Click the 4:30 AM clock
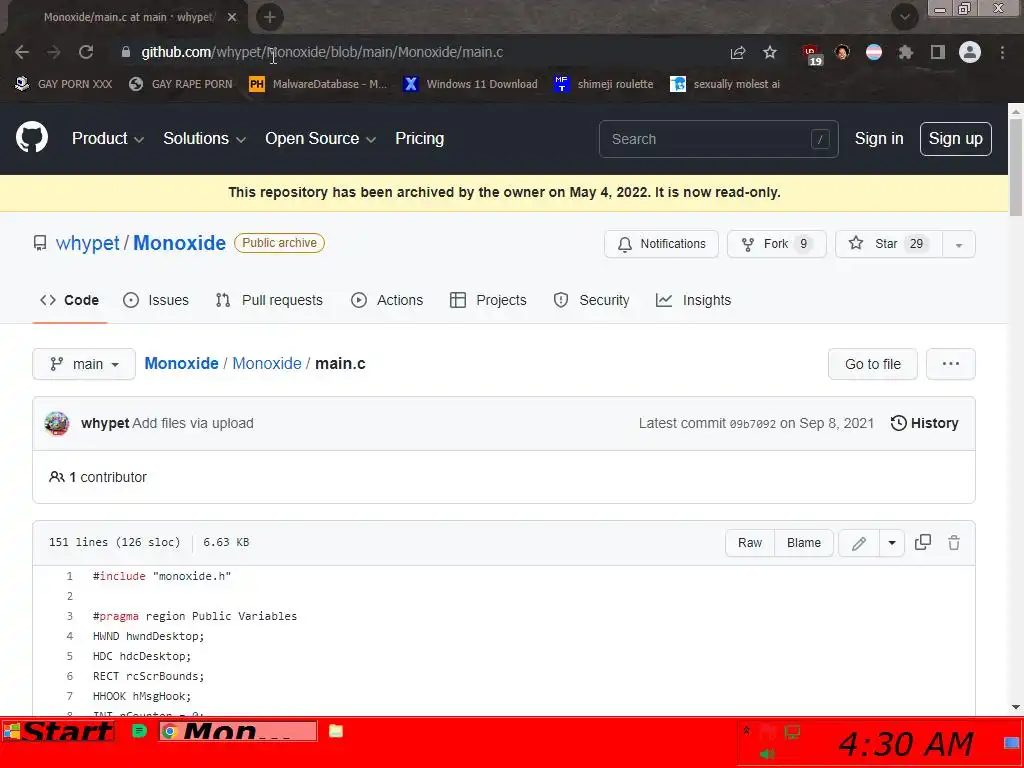This screenshot has height=768, width=1024. point(906,744)
